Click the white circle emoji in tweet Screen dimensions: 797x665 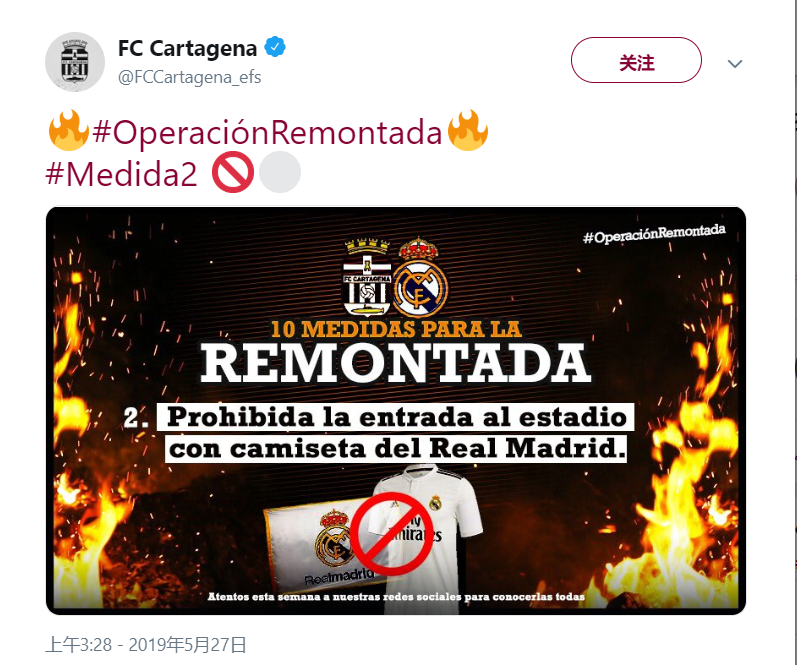coord(280,172)
